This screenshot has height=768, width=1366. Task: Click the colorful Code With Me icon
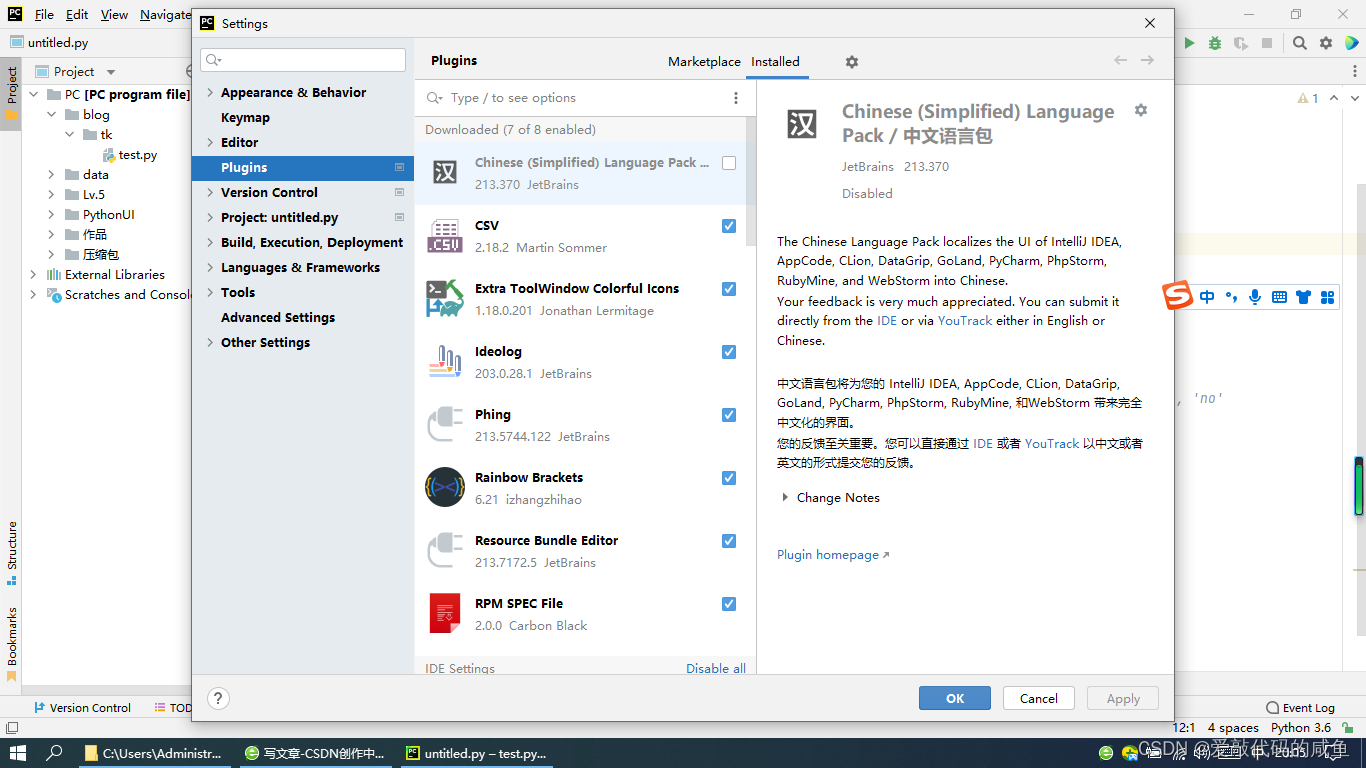pos(1352,43)
